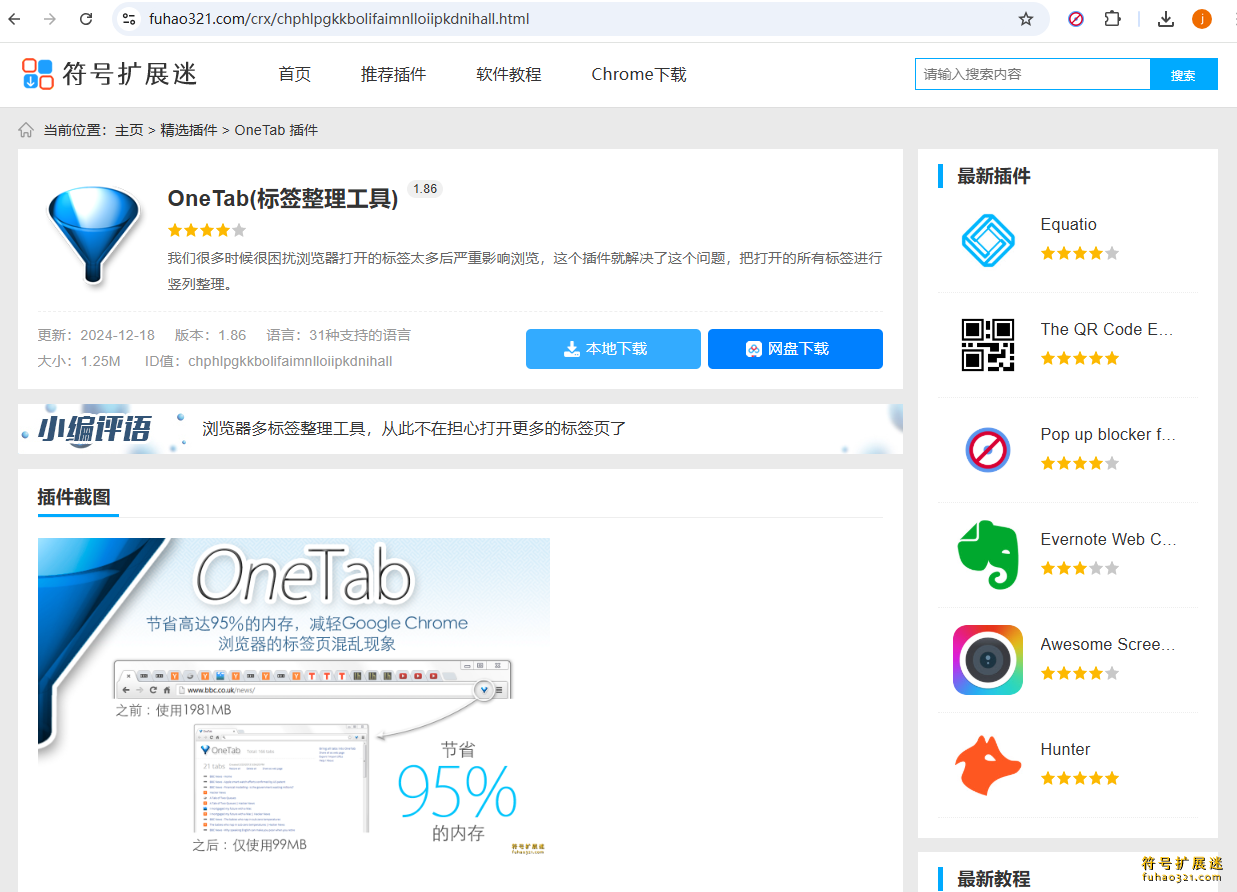Image resolution: width=1237 pixels, height=892 pixels.
Task: Click the home icon in breadcrumb
Action: tap(26, 130)
